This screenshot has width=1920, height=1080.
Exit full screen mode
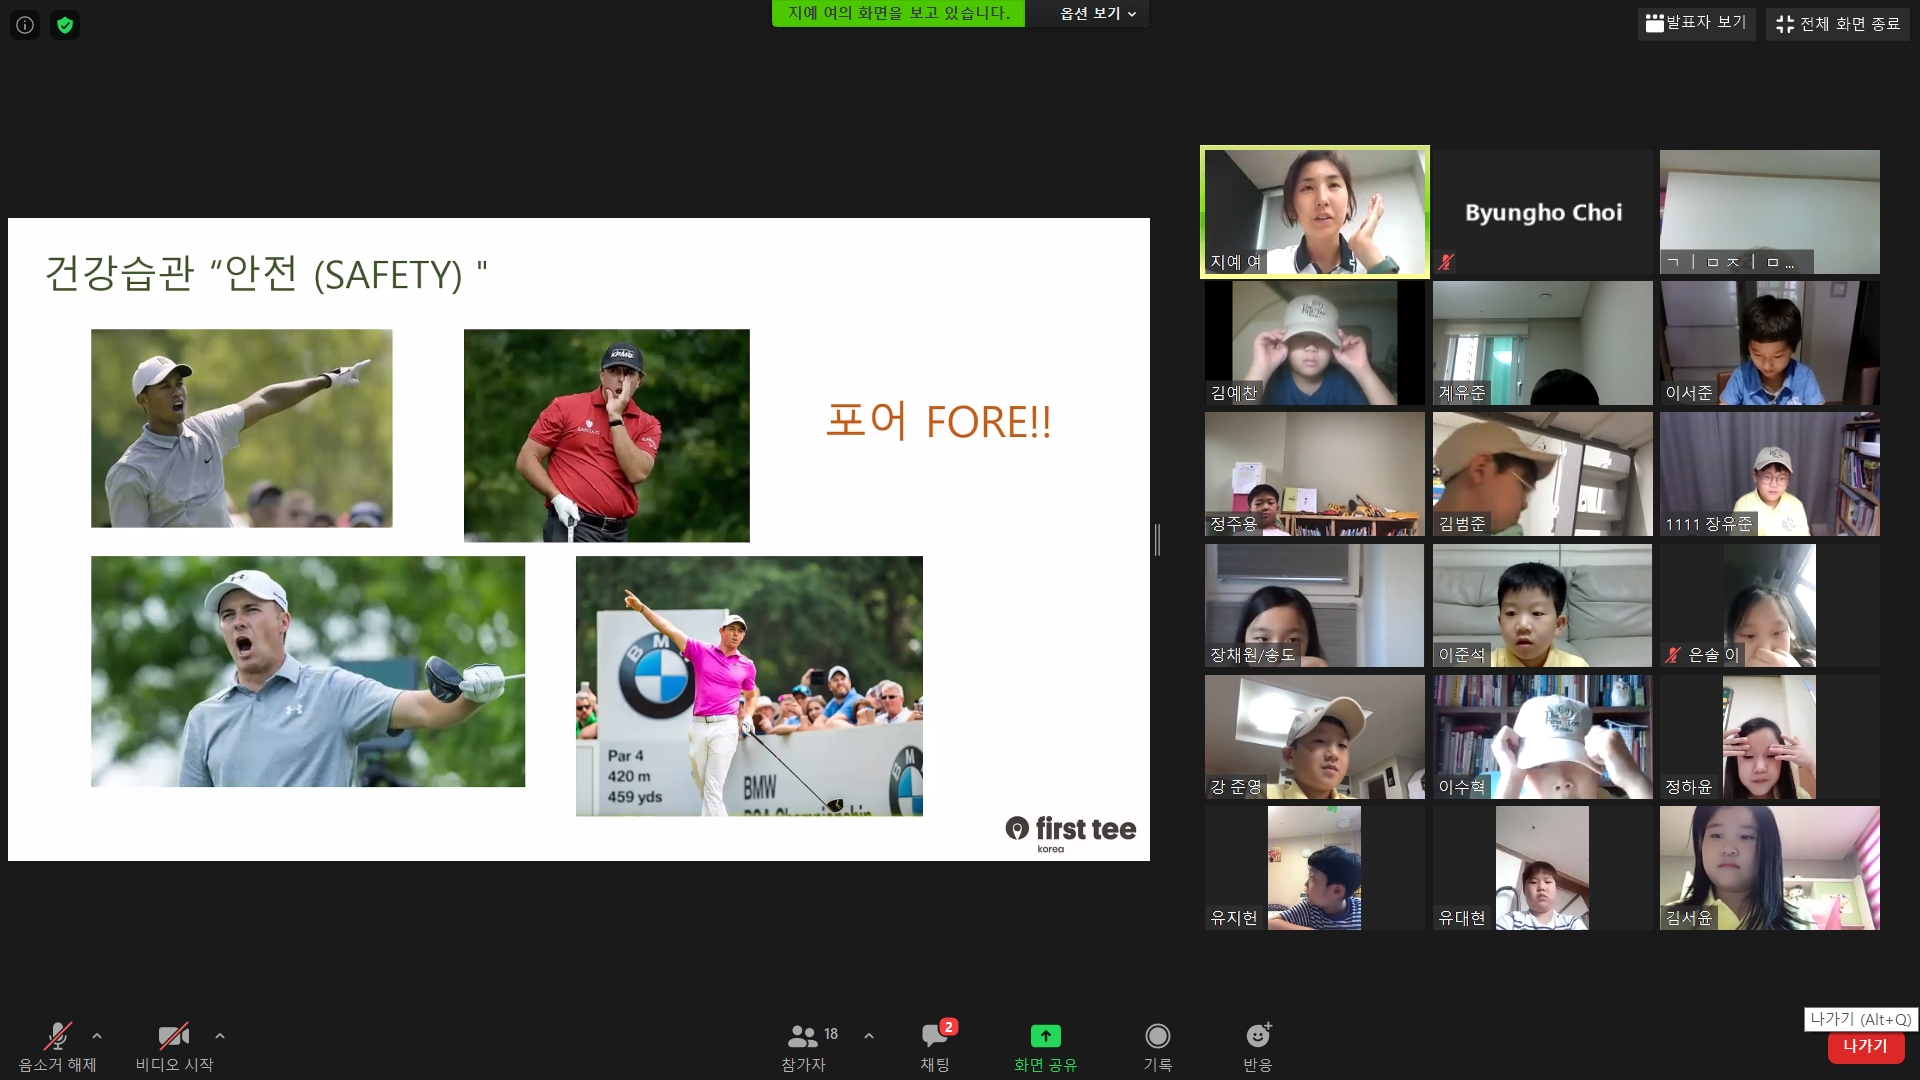(1837, 24)
